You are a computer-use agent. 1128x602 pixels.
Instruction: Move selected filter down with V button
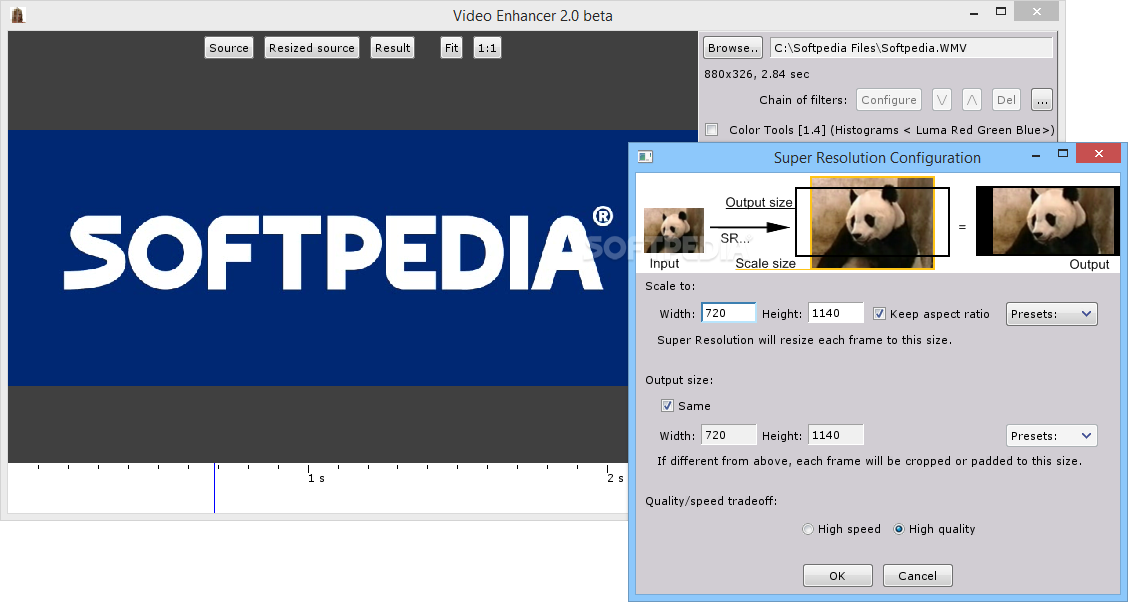942,100
